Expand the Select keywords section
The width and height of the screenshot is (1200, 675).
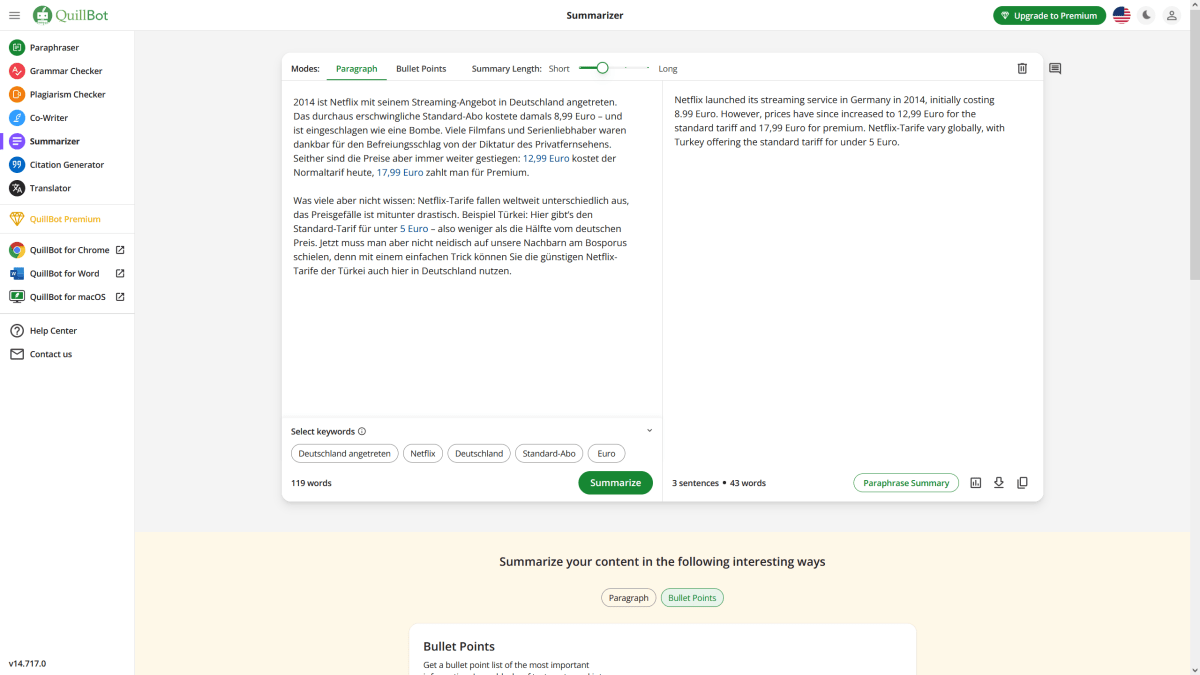coord(649,430)
